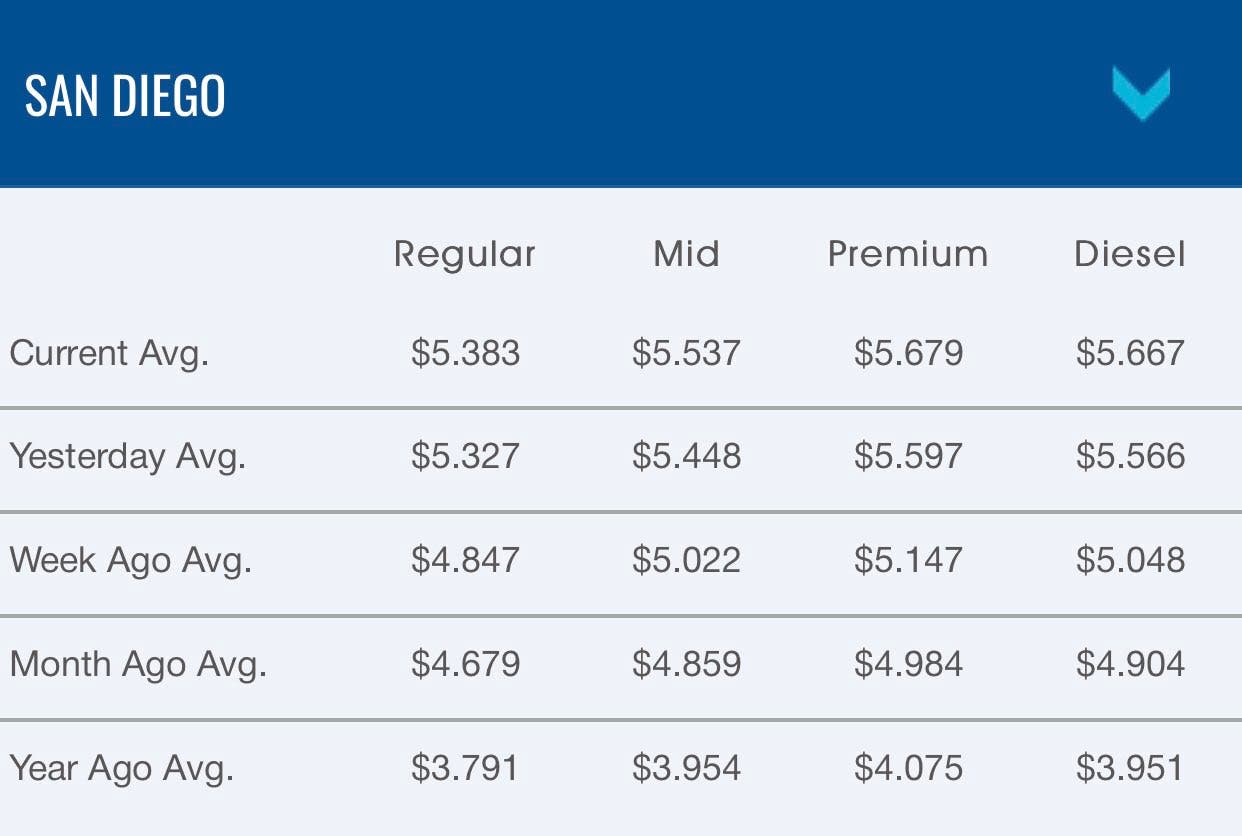Click week ago Regular price $4.847
The image size is (1242, 836).
465,560
